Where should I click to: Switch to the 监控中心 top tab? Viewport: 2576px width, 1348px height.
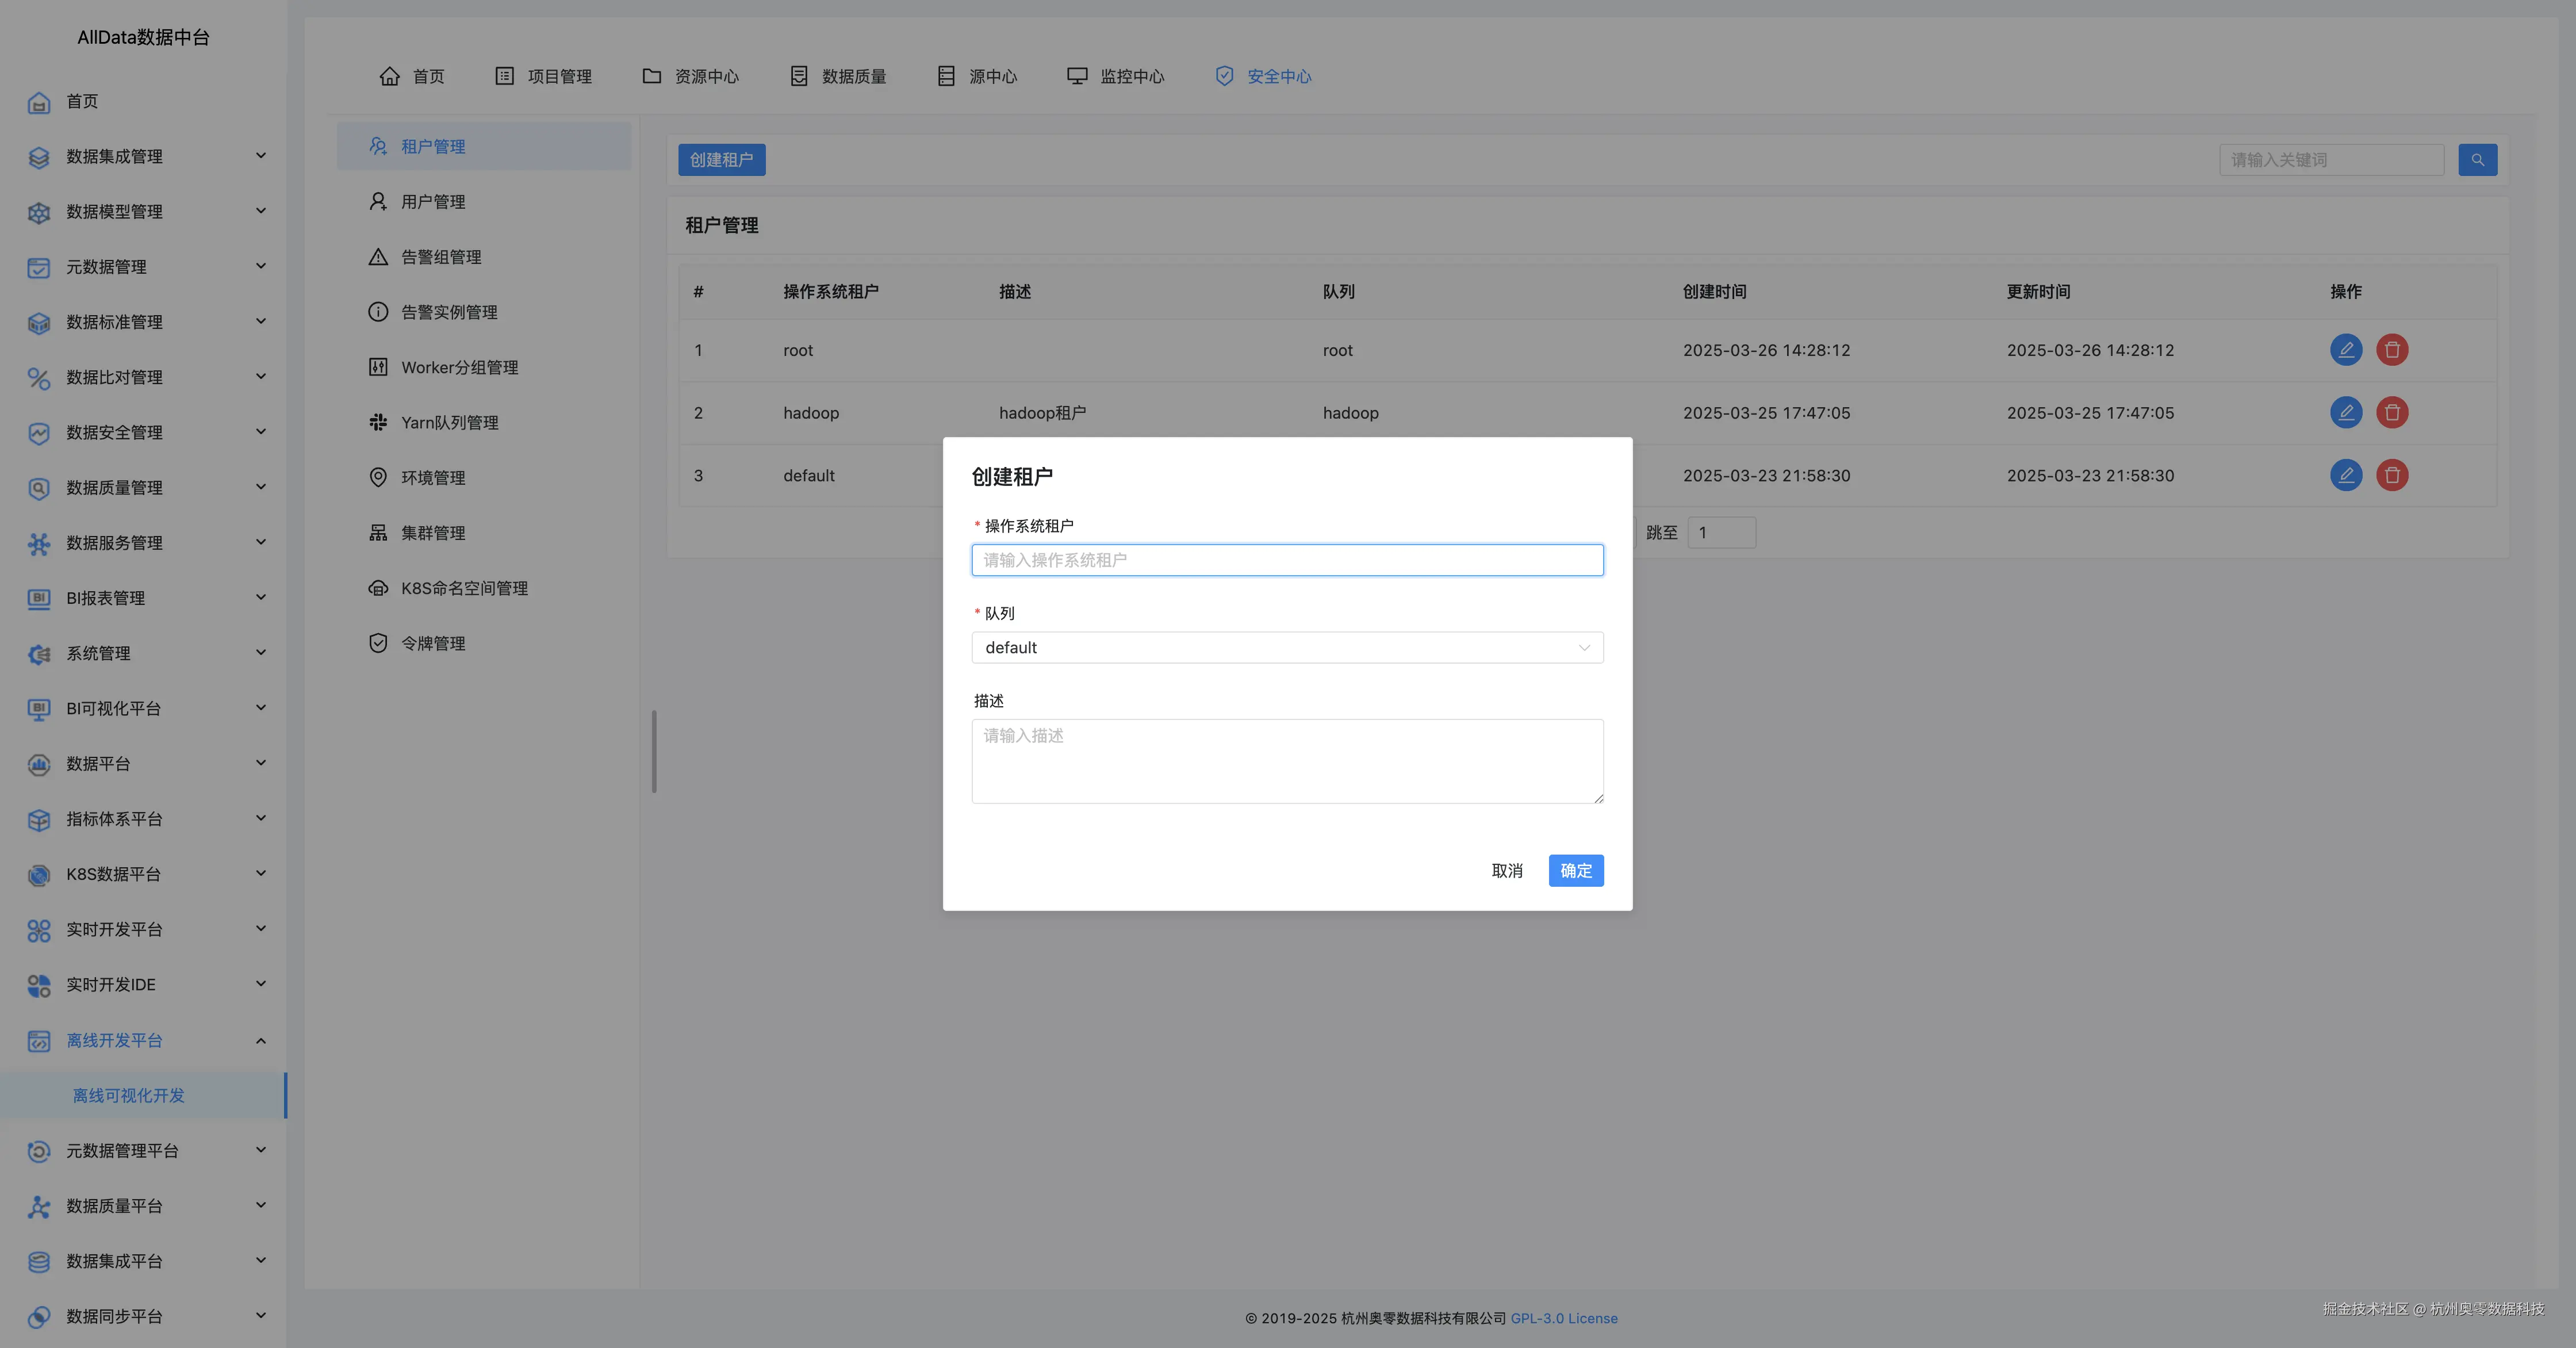point(1116,76)
